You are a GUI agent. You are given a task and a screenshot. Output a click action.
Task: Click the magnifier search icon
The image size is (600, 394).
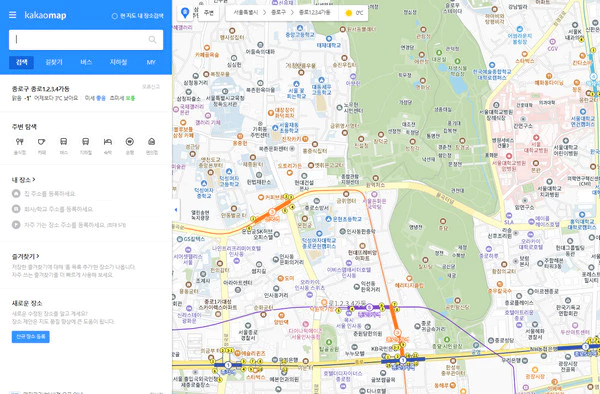152,39
